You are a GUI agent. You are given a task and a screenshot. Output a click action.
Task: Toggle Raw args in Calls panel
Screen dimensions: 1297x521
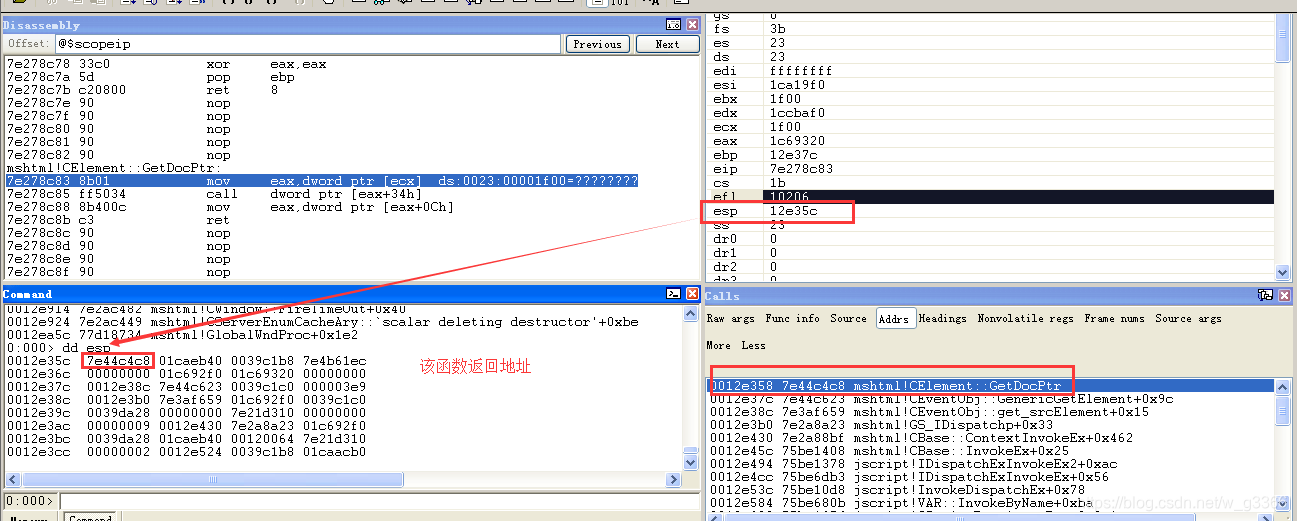point(730,318)
